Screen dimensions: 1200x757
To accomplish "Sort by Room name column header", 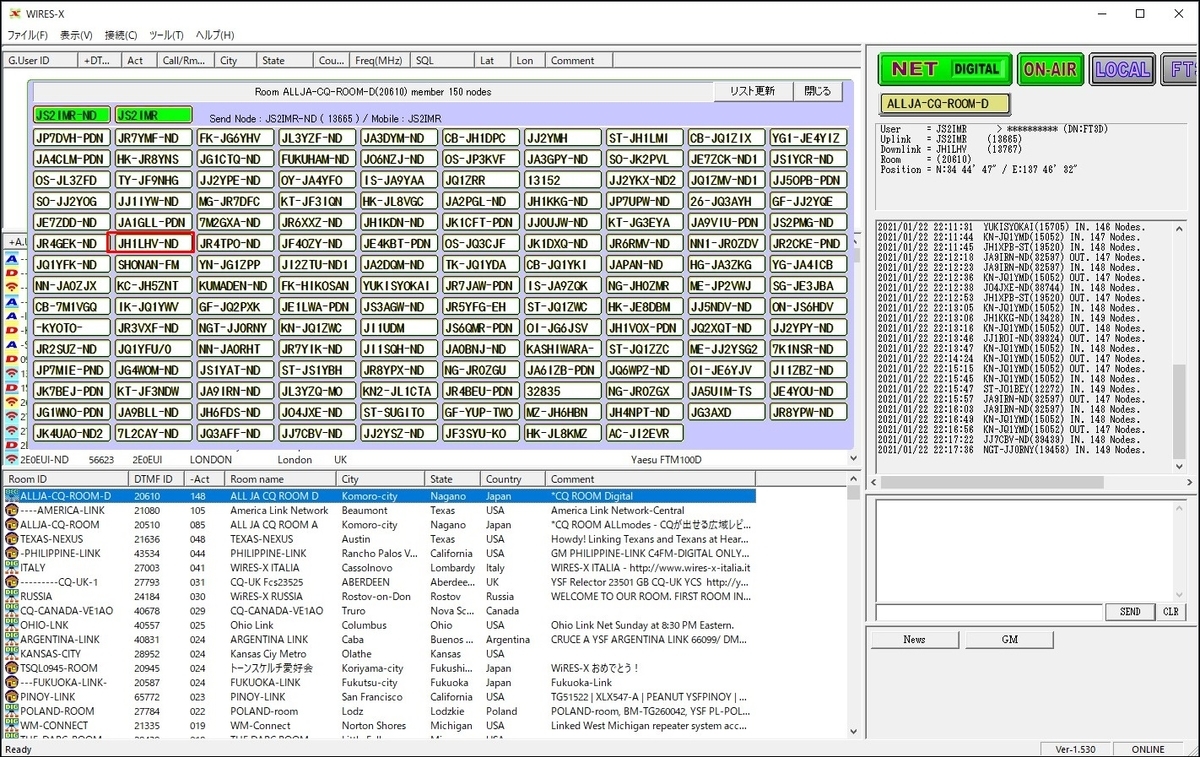I will click(280, 479).
